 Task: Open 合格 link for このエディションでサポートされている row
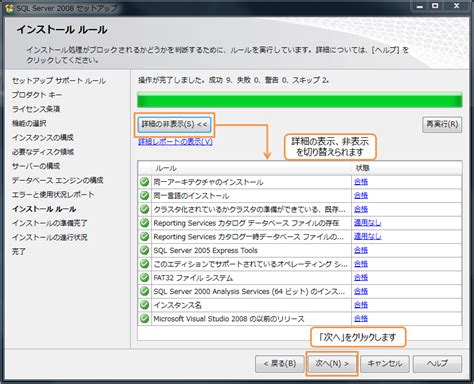361,264
